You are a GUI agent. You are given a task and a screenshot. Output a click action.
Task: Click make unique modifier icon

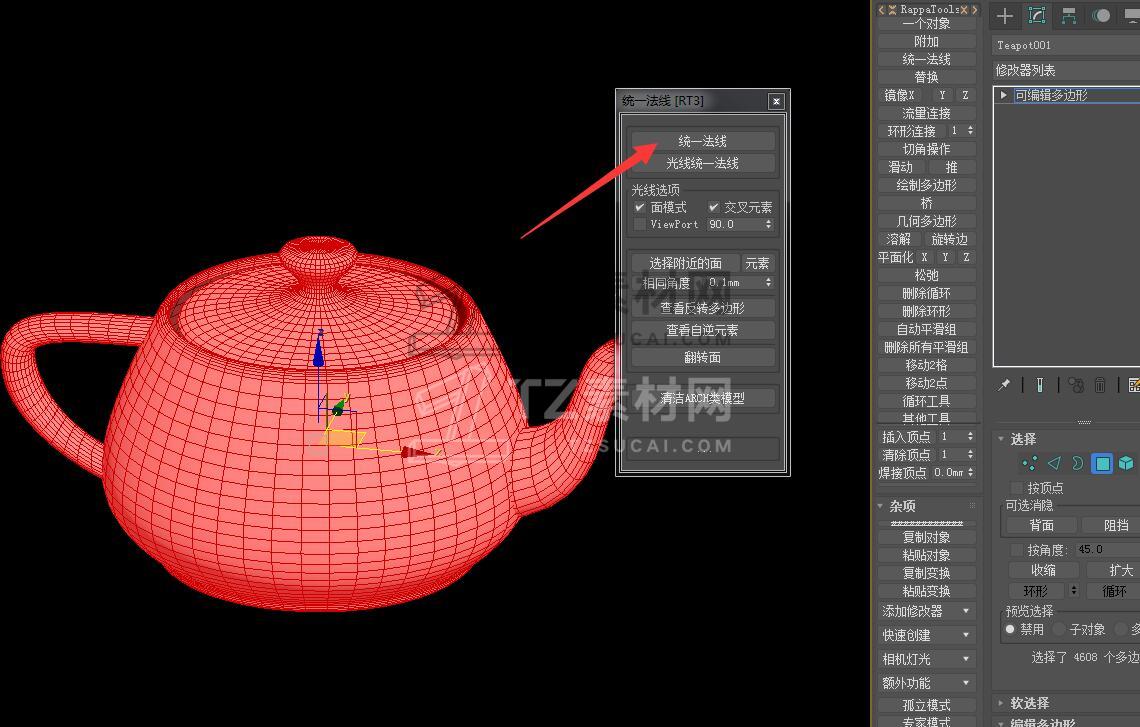click(1075, 385)
